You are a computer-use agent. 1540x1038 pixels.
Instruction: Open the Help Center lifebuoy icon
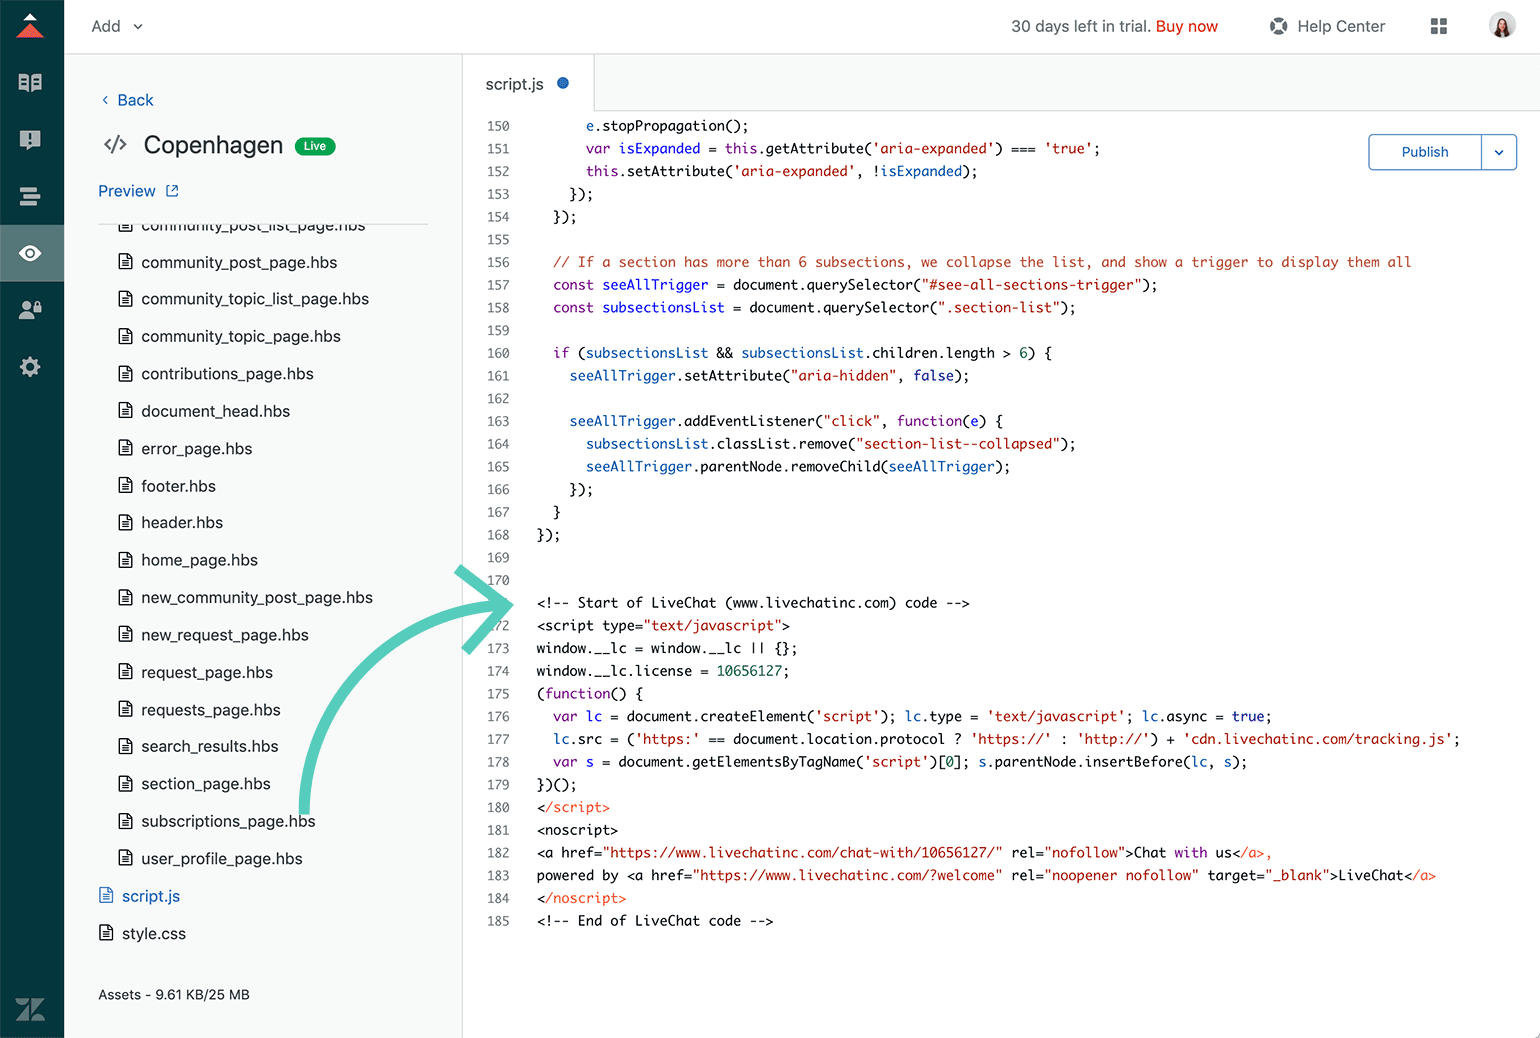(1278, 26)
